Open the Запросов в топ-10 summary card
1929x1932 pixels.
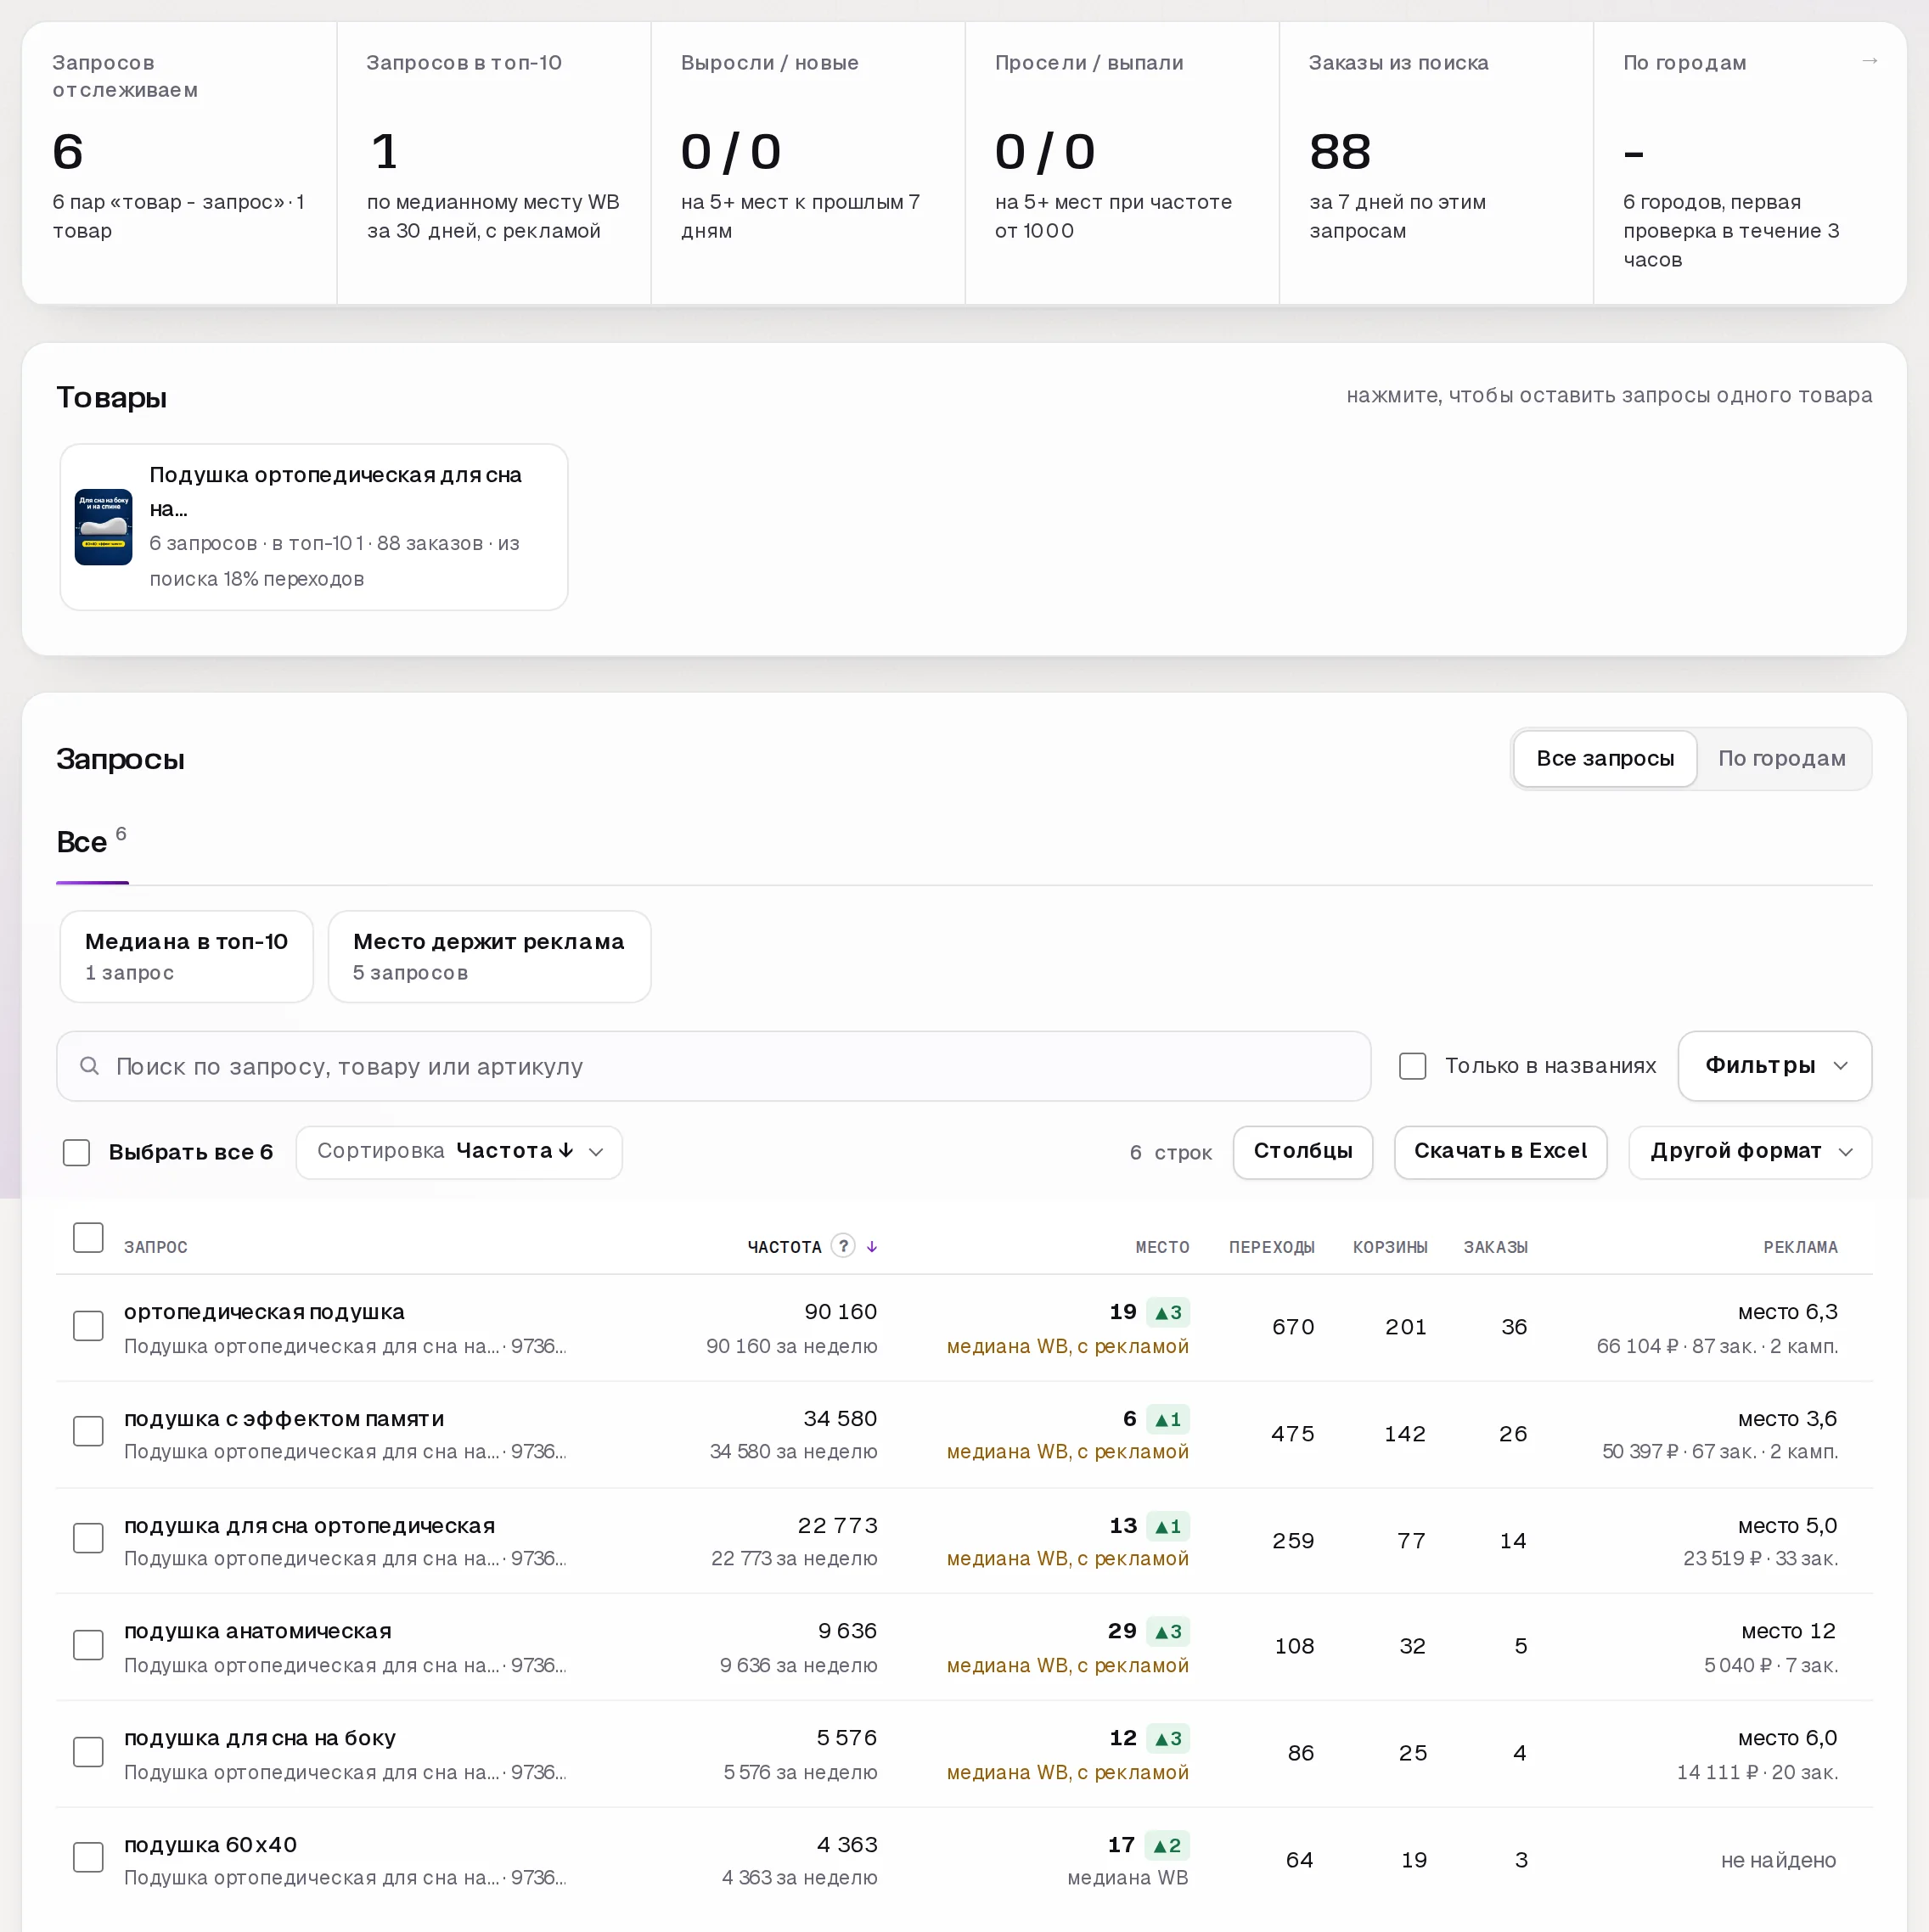(x=494, y=163)
